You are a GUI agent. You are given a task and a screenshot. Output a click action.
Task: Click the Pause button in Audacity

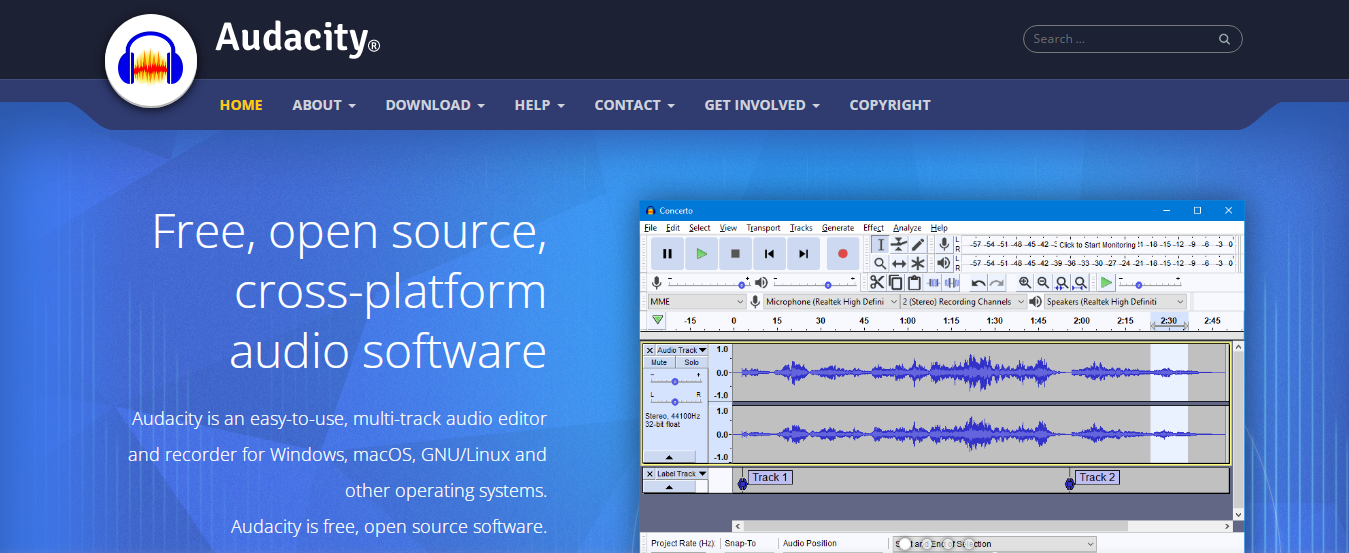(x=667, y=254)
